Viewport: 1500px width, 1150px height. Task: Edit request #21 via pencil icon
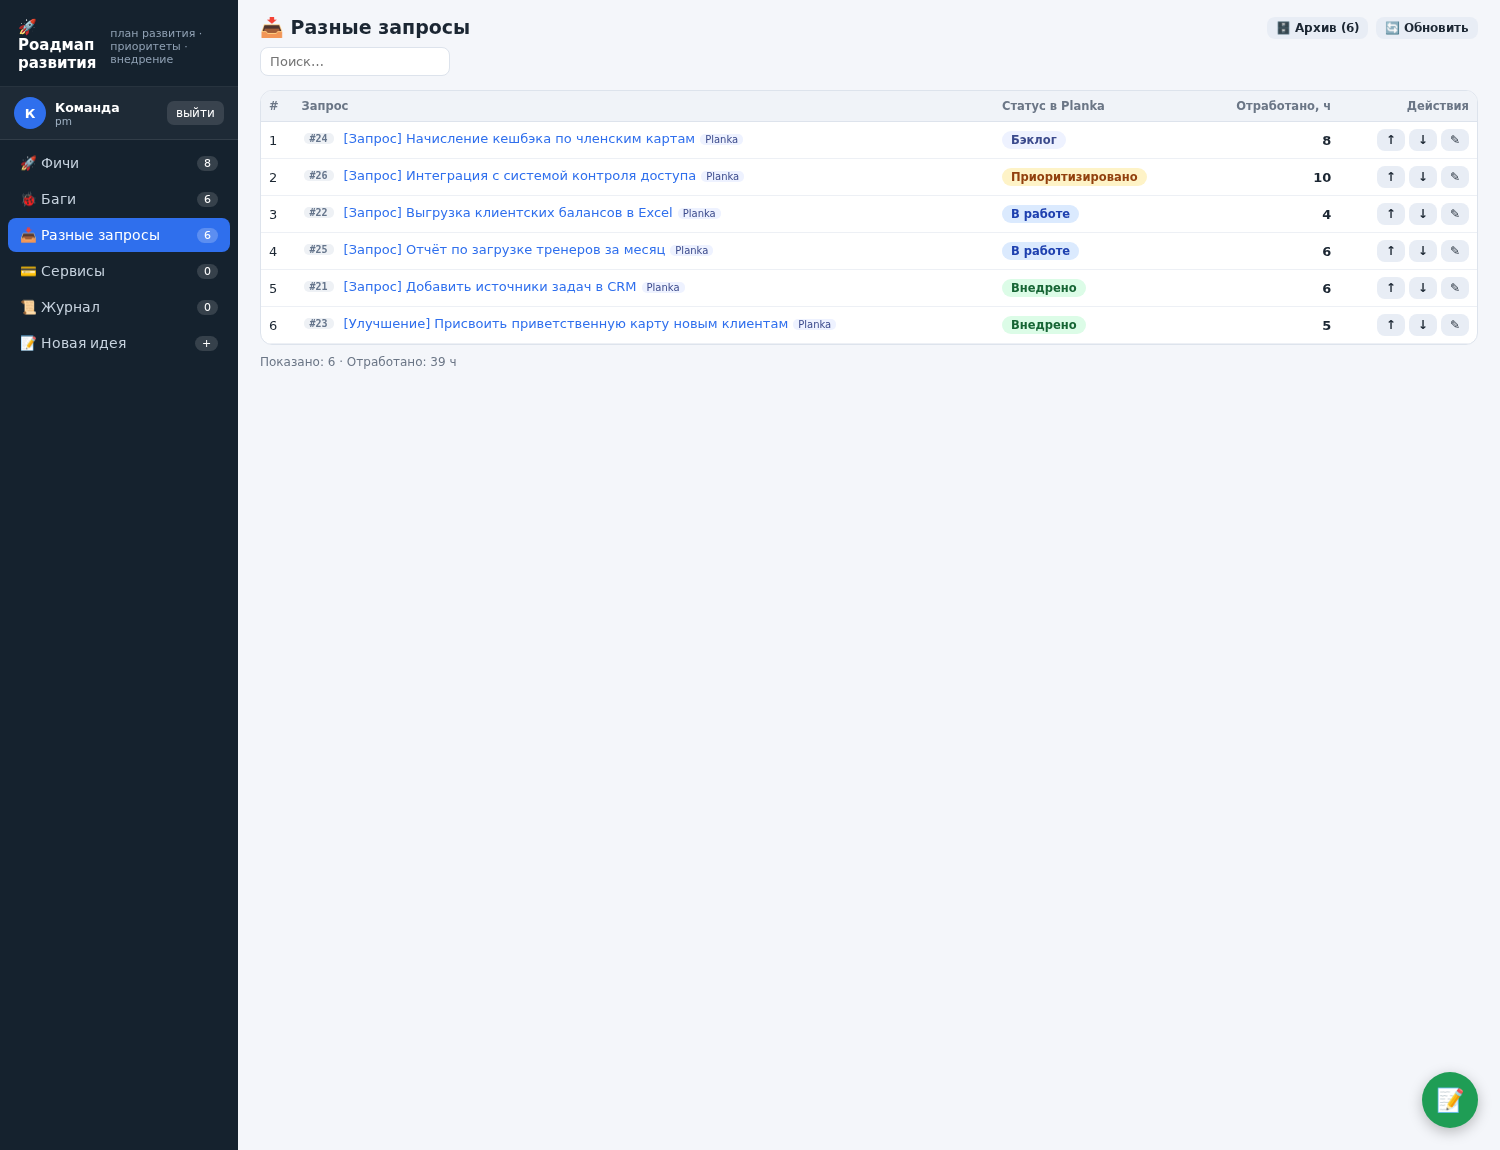(1454, 288)
